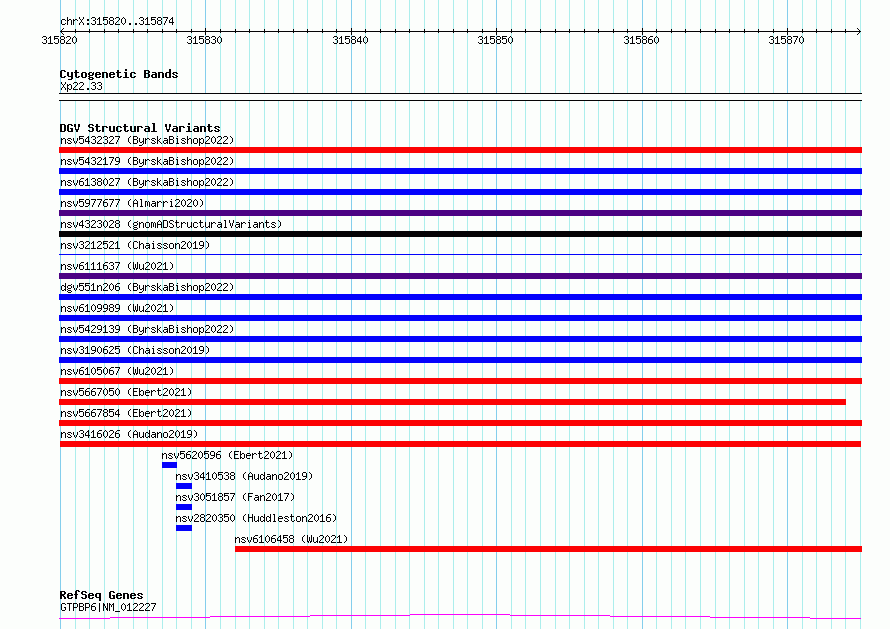Viewport: 890px width, 629px height.
Task: Click nsv3051857 (Fan2017) label
Action: pyautogui.click(x=236, y=497)
